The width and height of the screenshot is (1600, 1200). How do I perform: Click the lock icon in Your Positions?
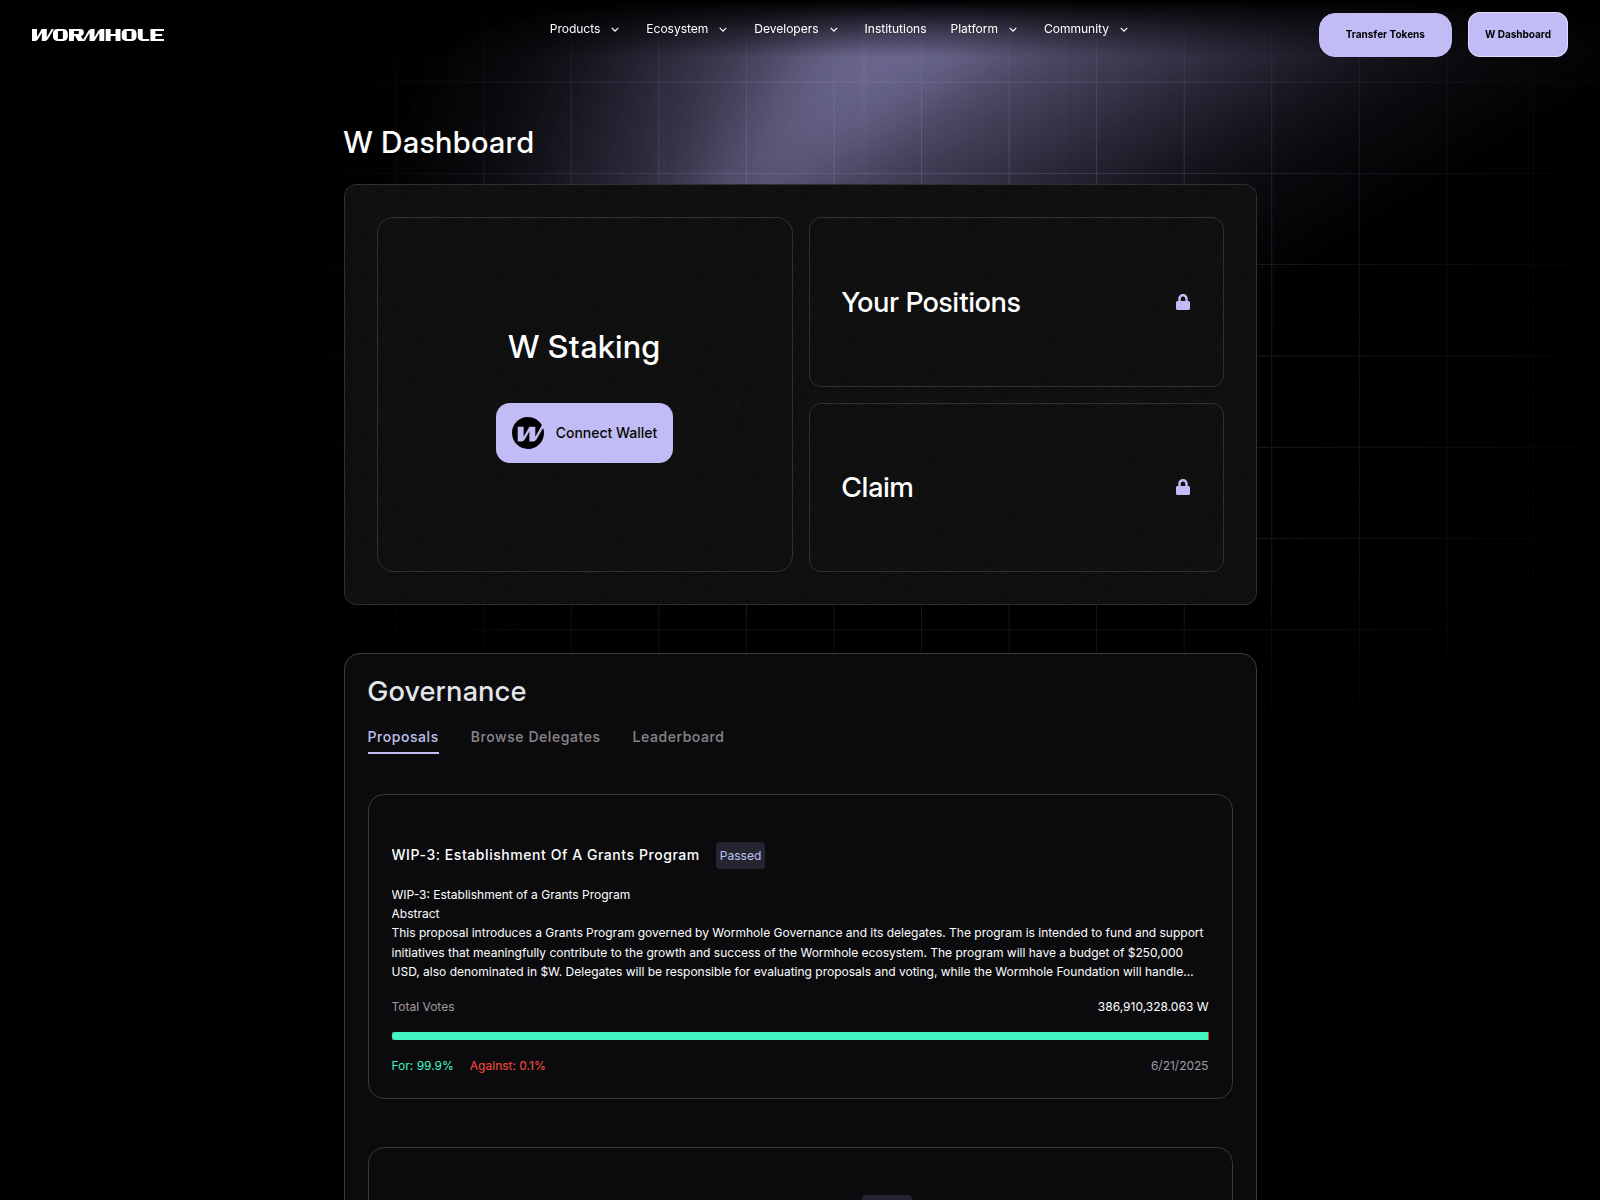tap(1183, 302)
